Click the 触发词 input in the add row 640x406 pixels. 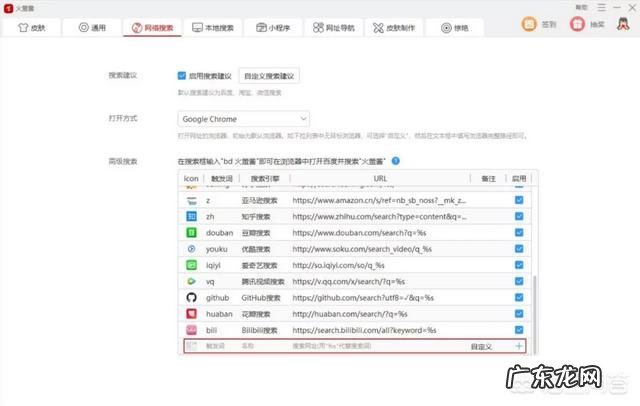tap(215, 346)
